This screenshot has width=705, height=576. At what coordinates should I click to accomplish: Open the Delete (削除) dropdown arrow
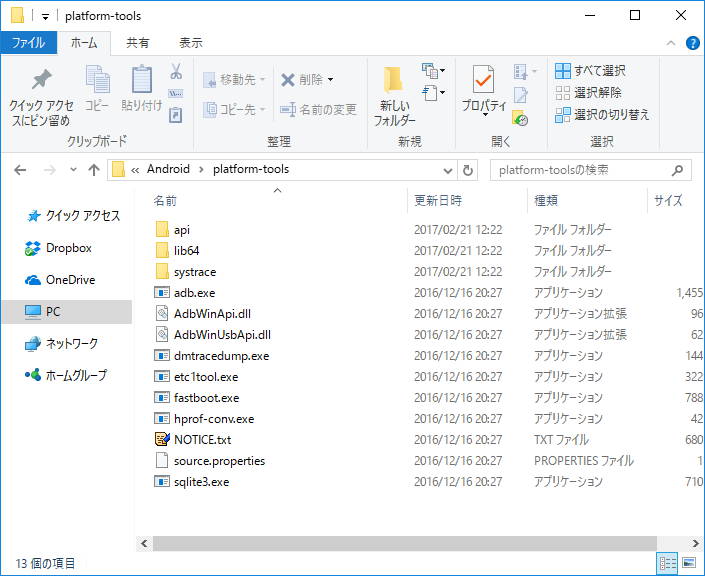tap(330, 80)
